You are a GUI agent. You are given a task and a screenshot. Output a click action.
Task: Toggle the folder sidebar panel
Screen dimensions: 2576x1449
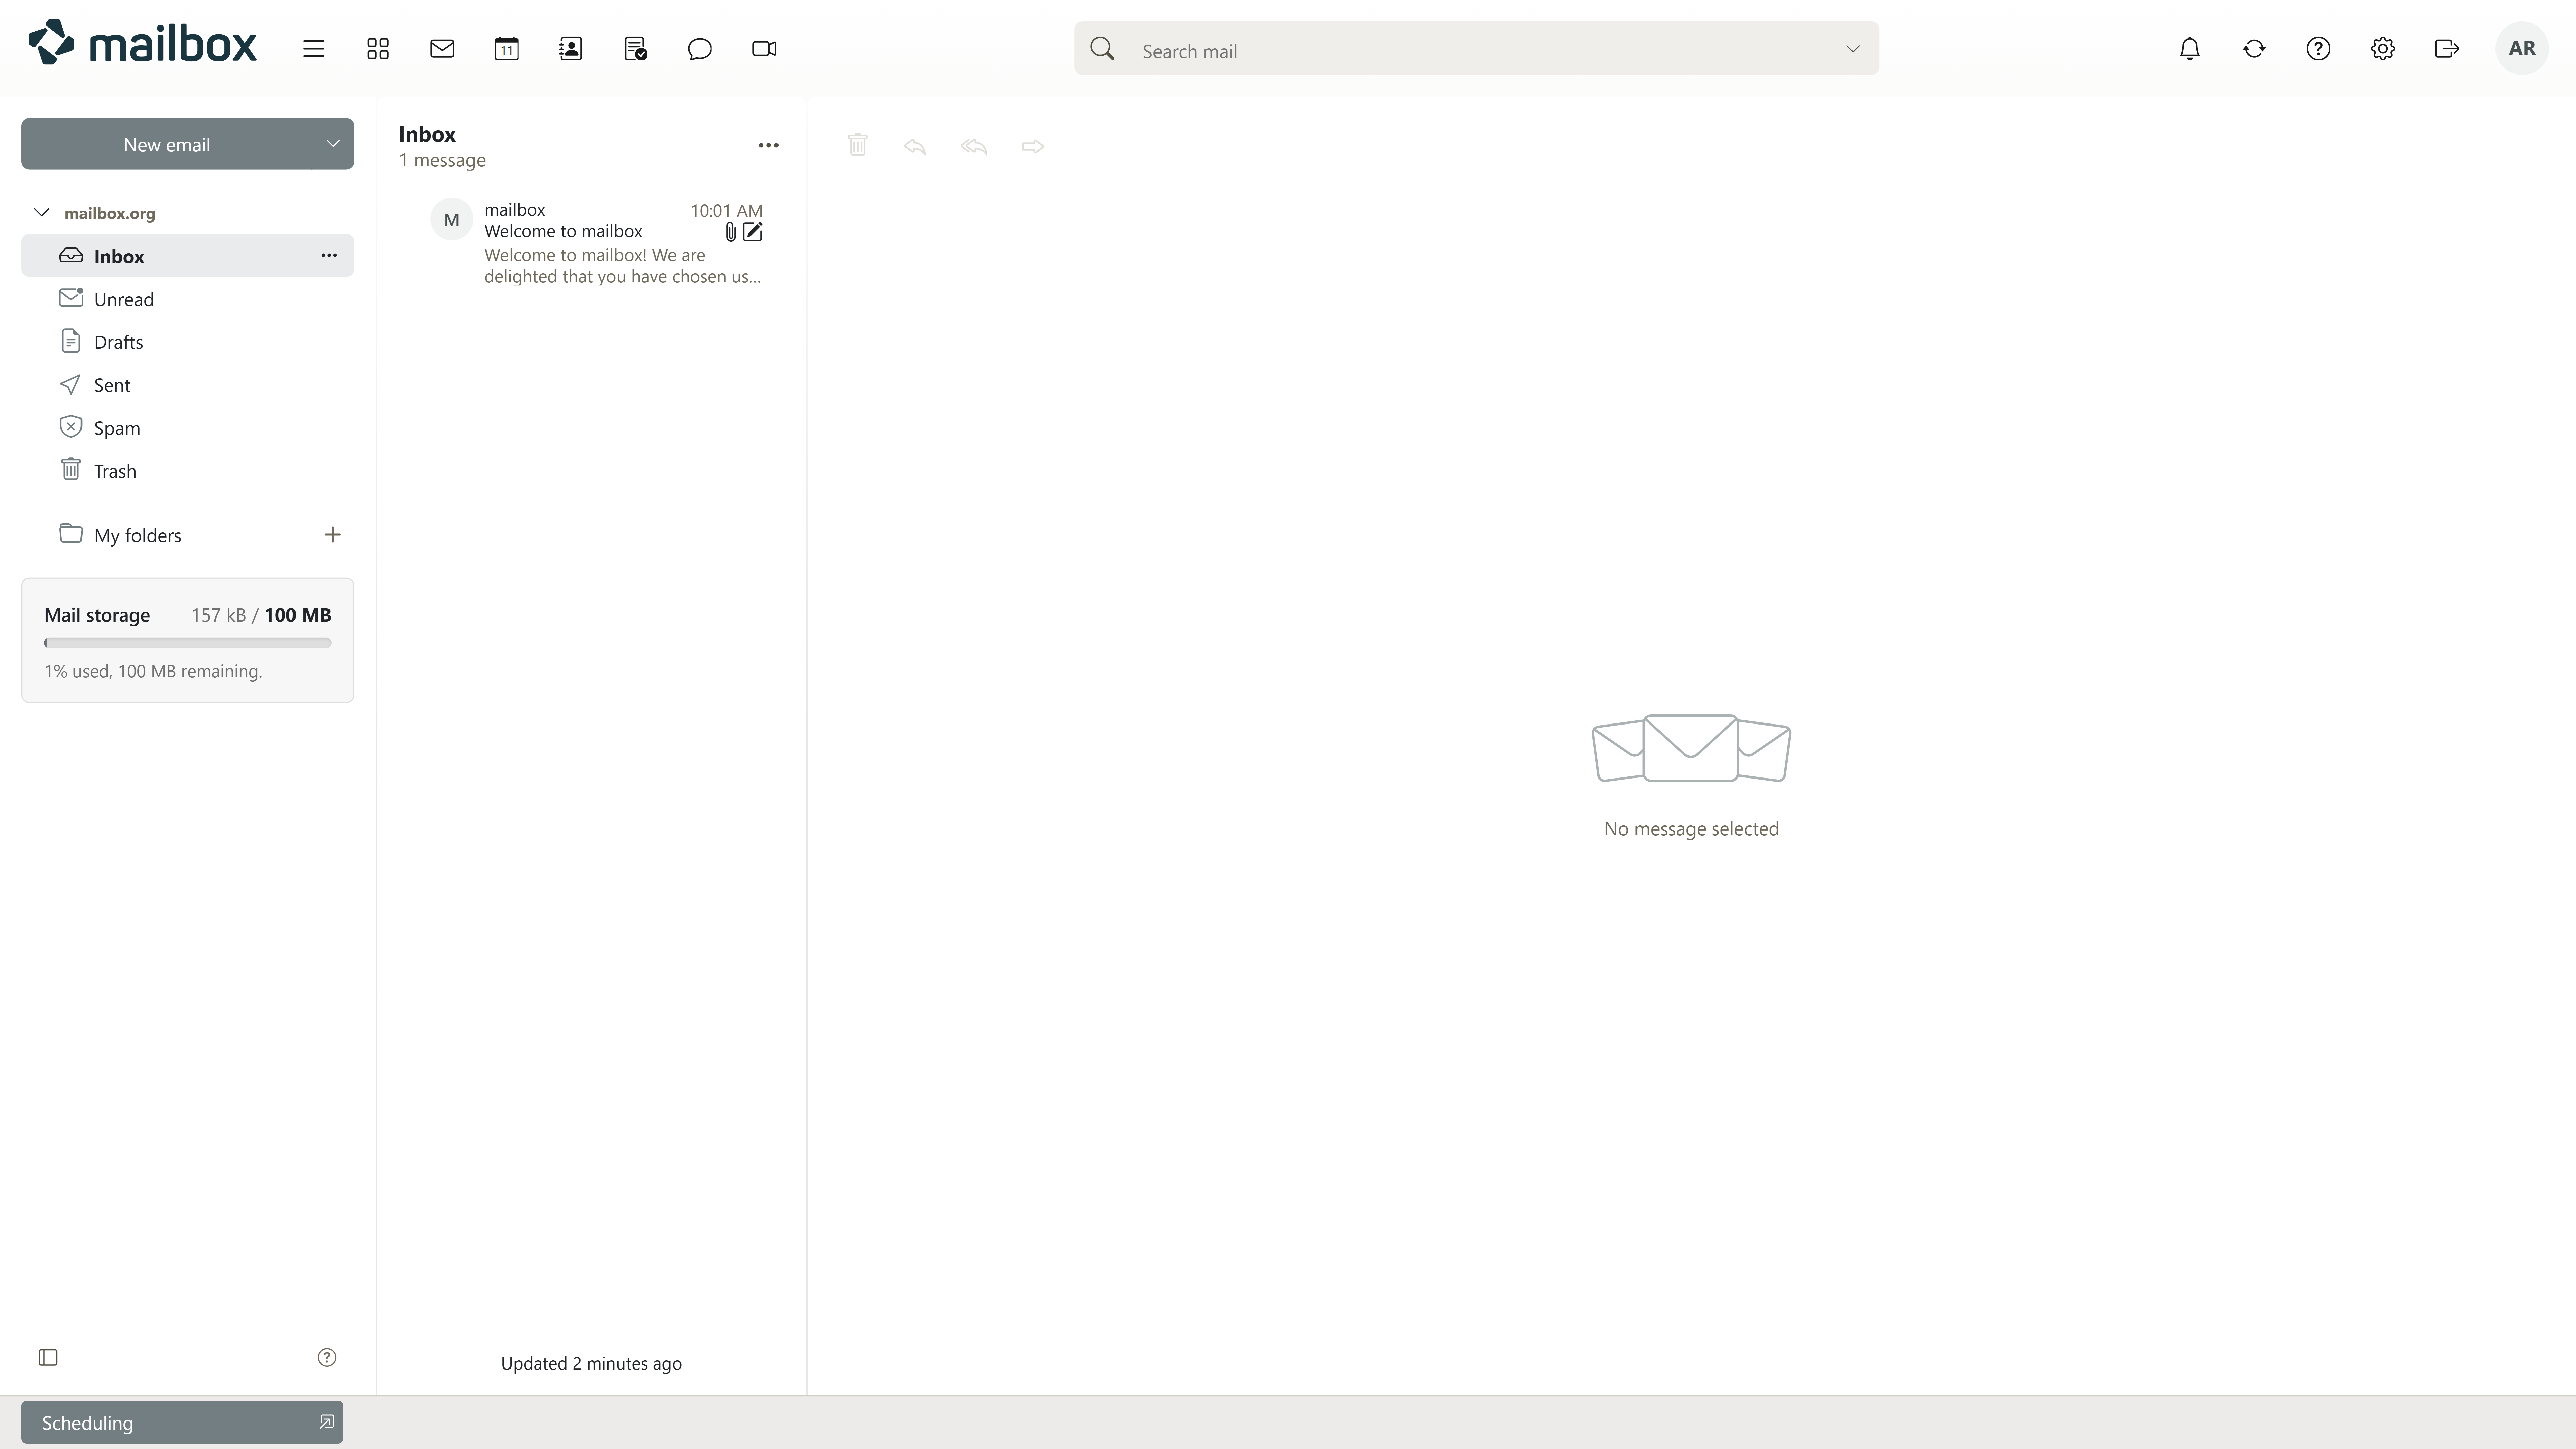pyautogui.click(x=48, y=1357)
